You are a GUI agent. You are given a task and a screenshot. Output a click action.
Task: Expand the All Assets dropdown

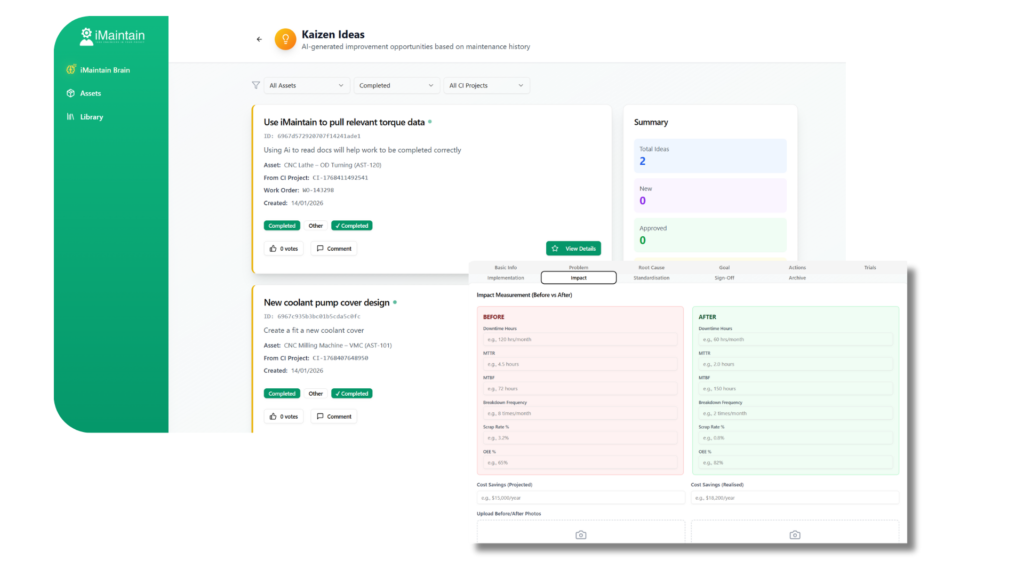307,86
